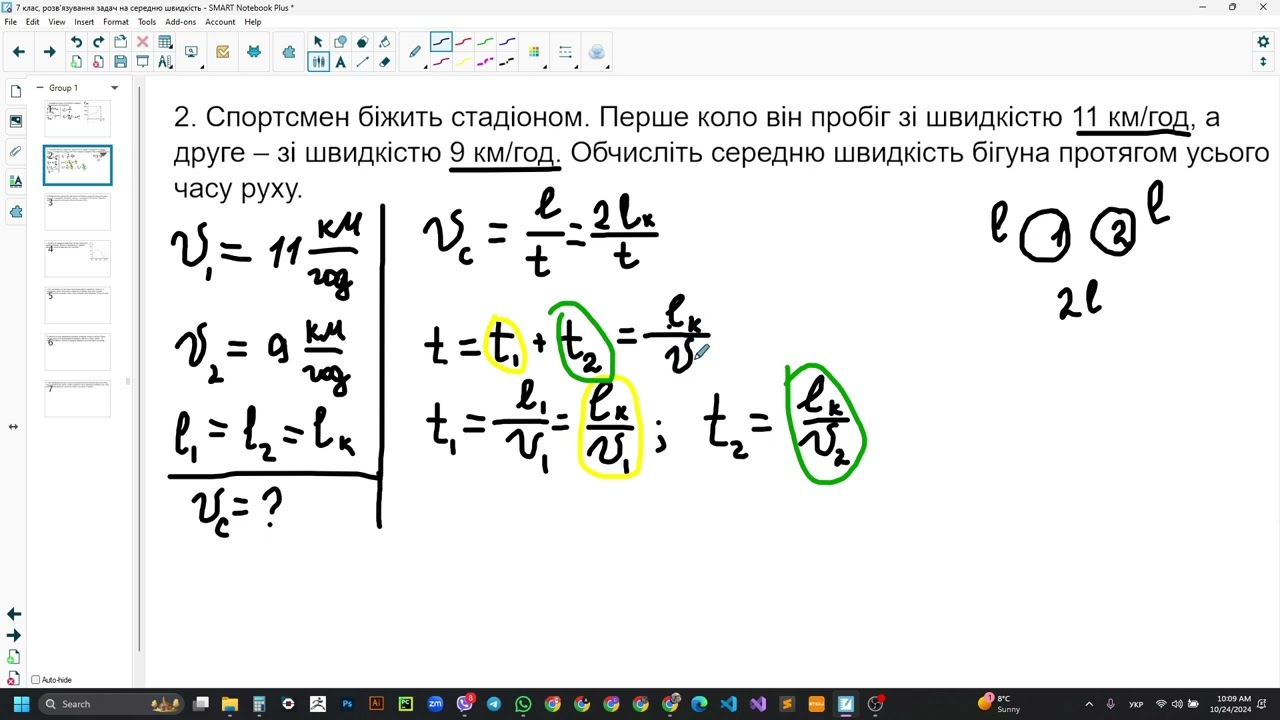Screen dimensions: 1280x720
Task: Click the Save floppy disk icon
Action: click(120, 62)
